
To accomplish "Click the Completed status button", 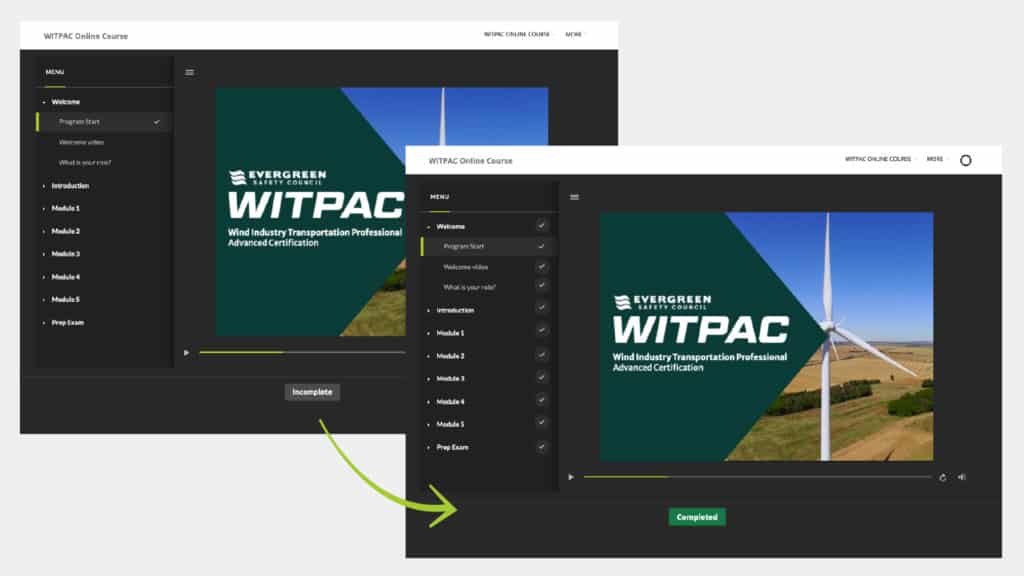I will [x=697, y=517].
